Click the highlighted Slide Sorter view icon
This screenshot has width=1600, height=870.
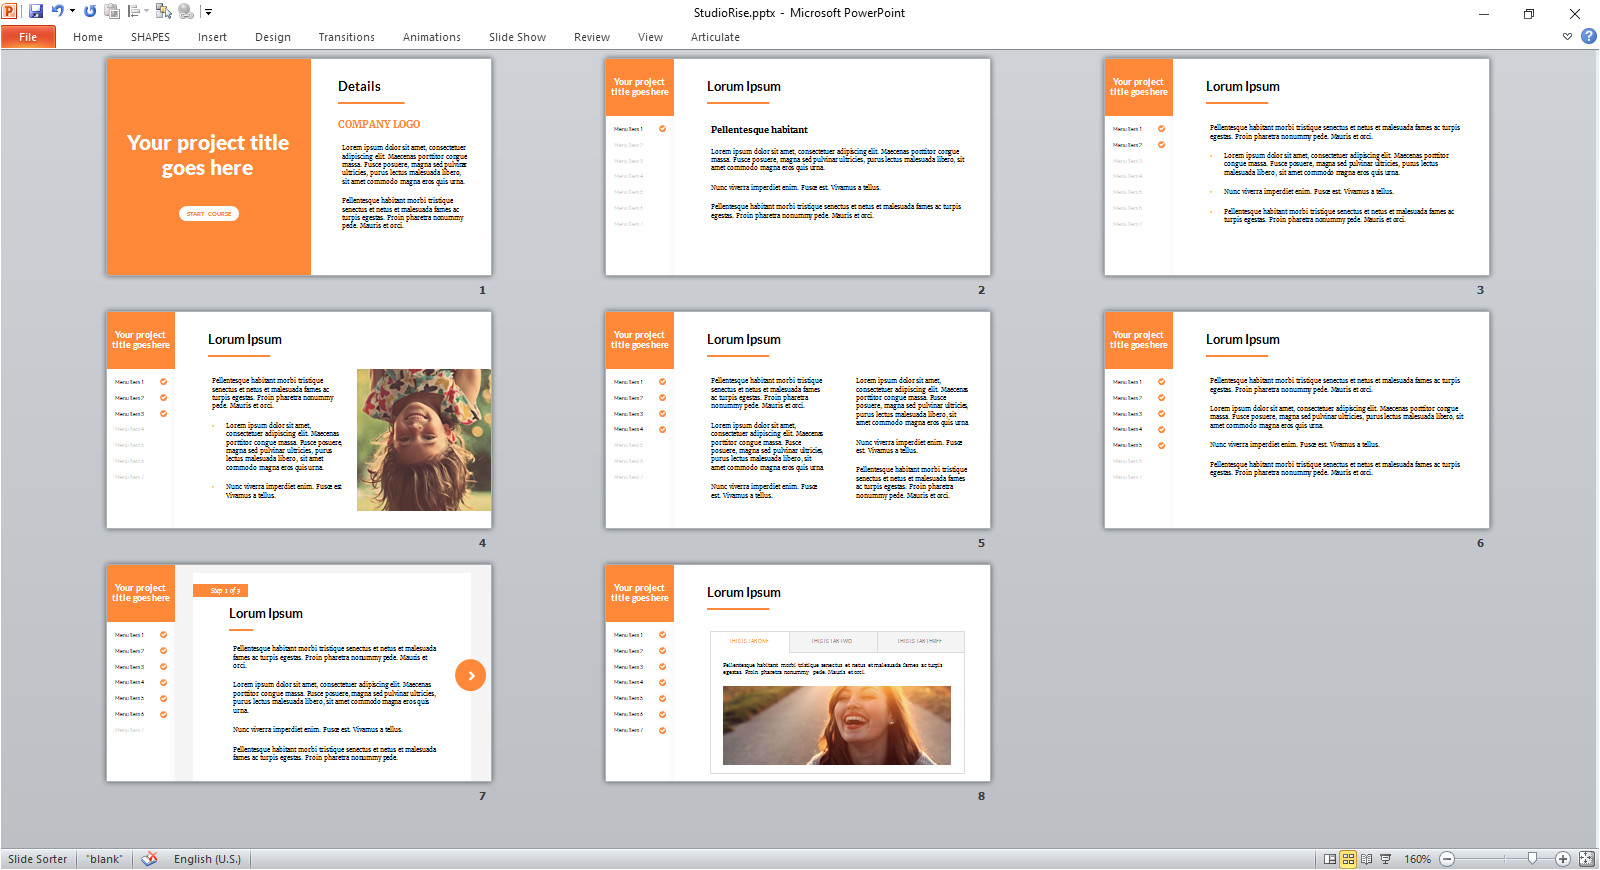click(x=1348, y=859)
